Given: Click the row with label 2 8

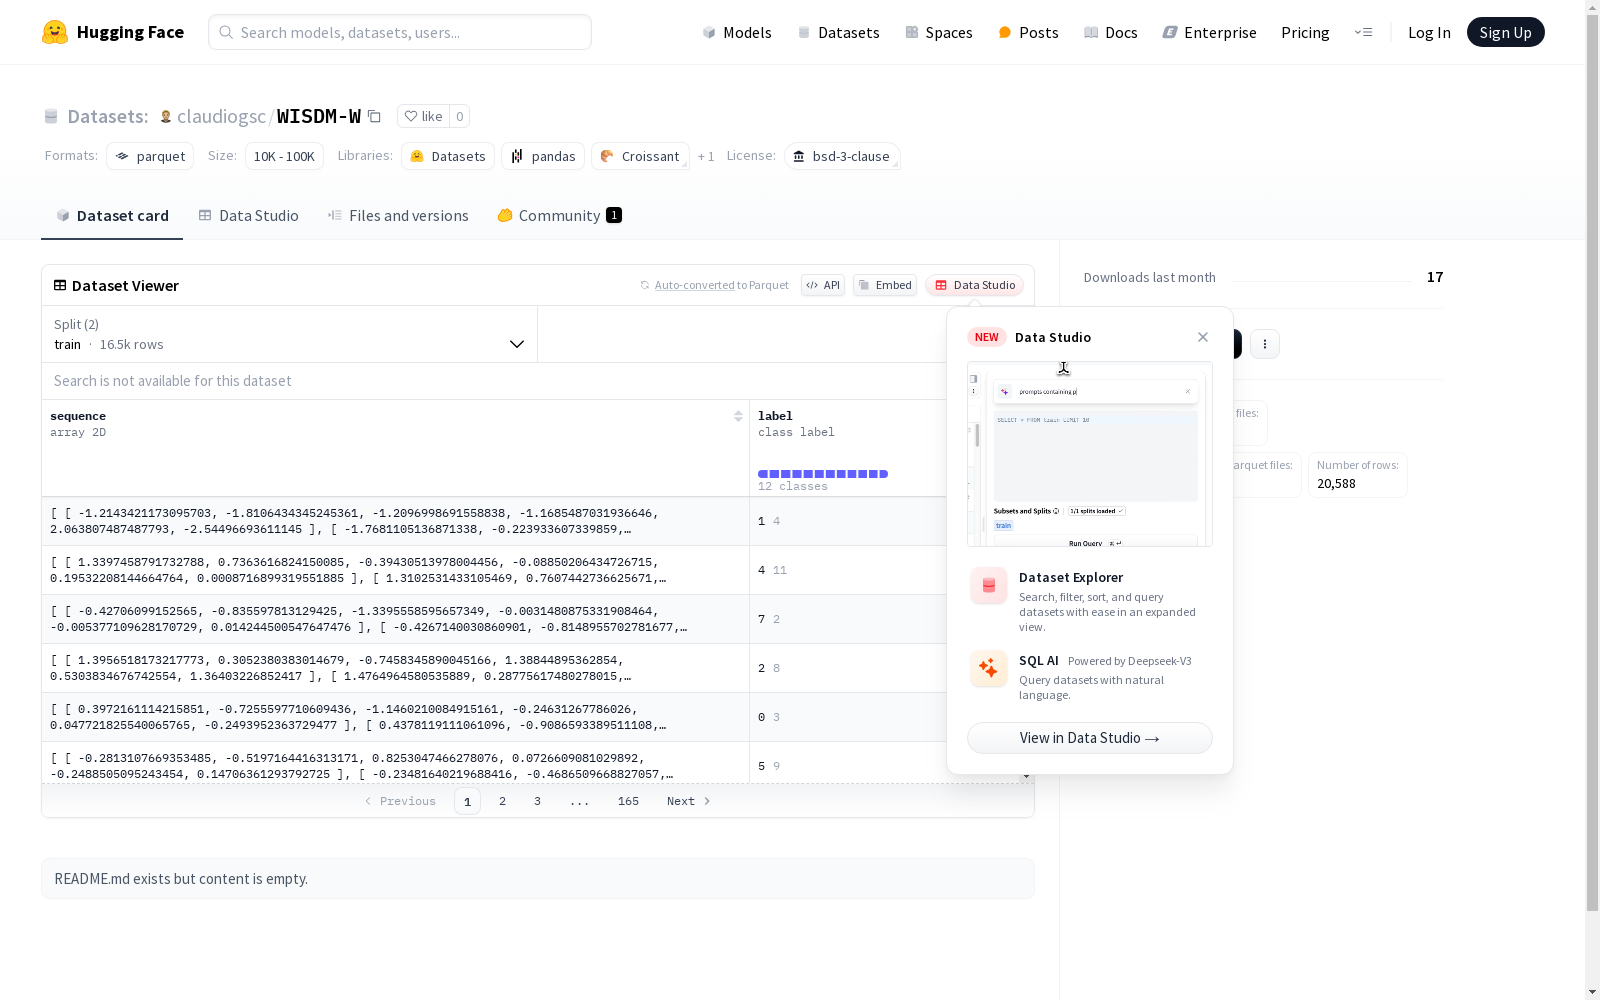Looking at the screenshot, I should [495, 668].
